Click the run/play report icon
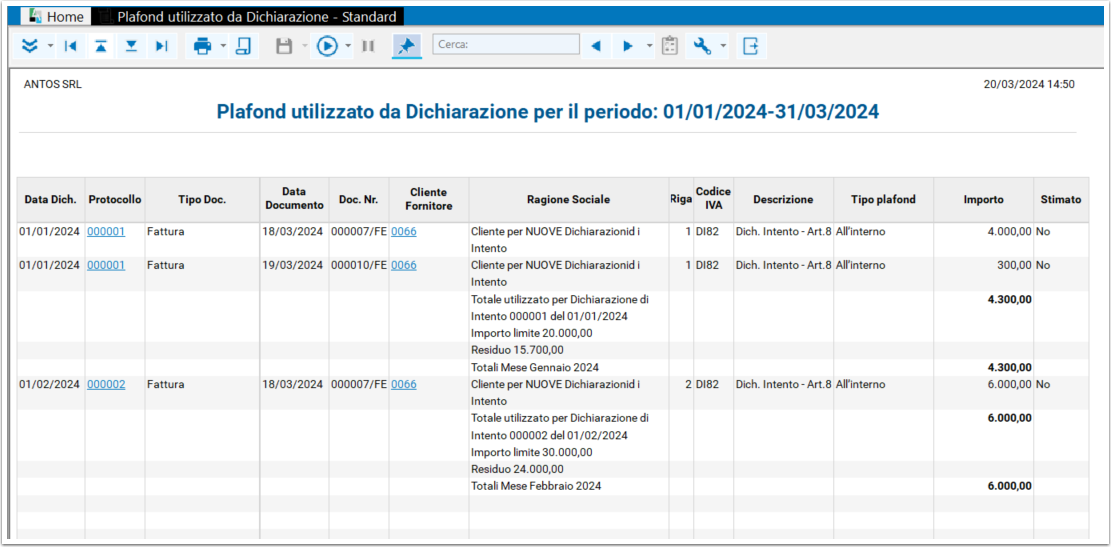1111x547 pixels. coord(327,46)
